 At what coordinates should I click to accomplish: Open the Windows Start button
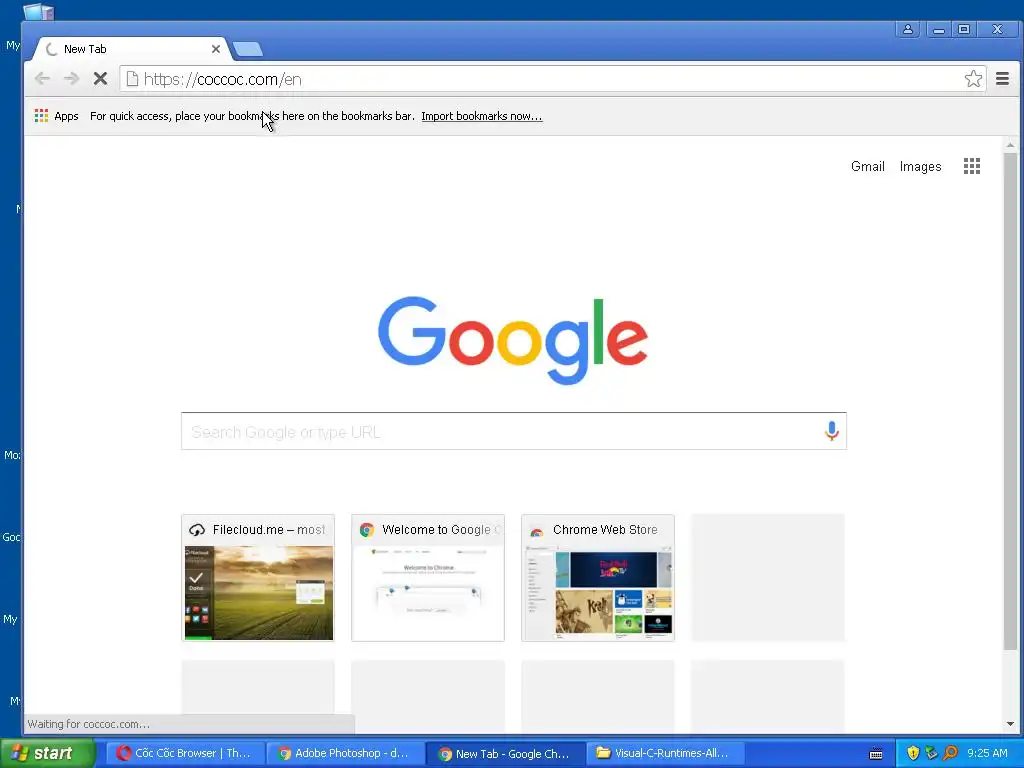(47, 753)
